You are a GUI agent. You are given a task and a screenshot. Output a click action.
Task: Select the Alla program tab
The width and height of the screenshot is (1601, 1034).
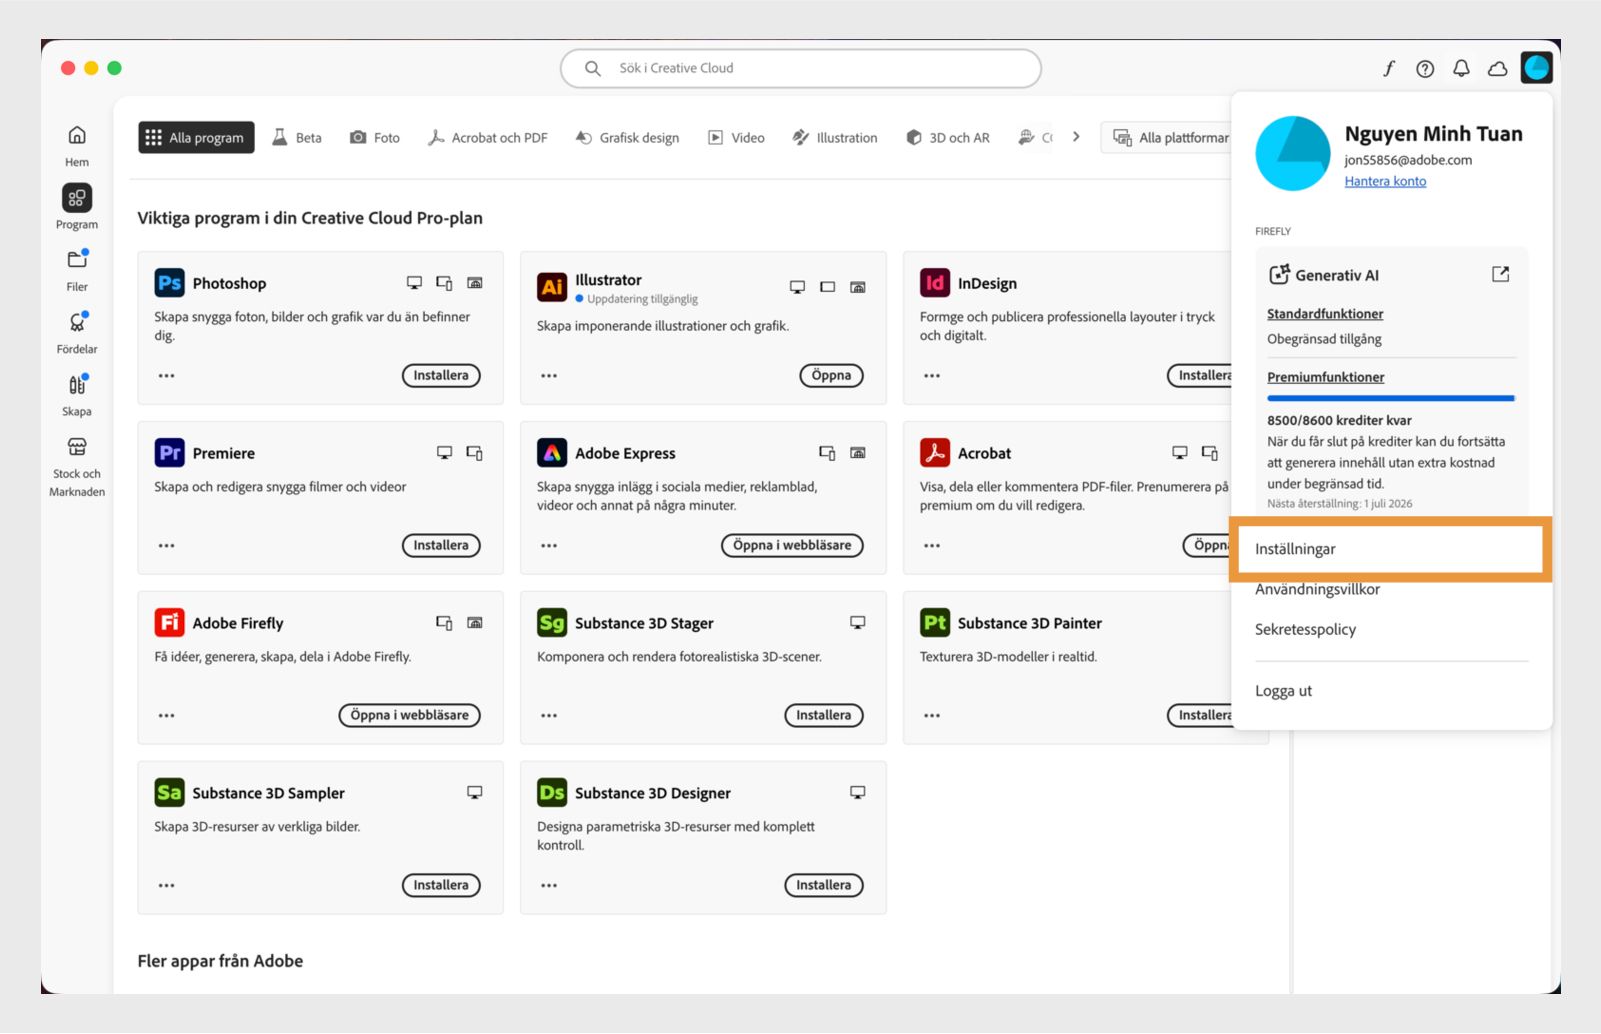[x=196, y=137]
